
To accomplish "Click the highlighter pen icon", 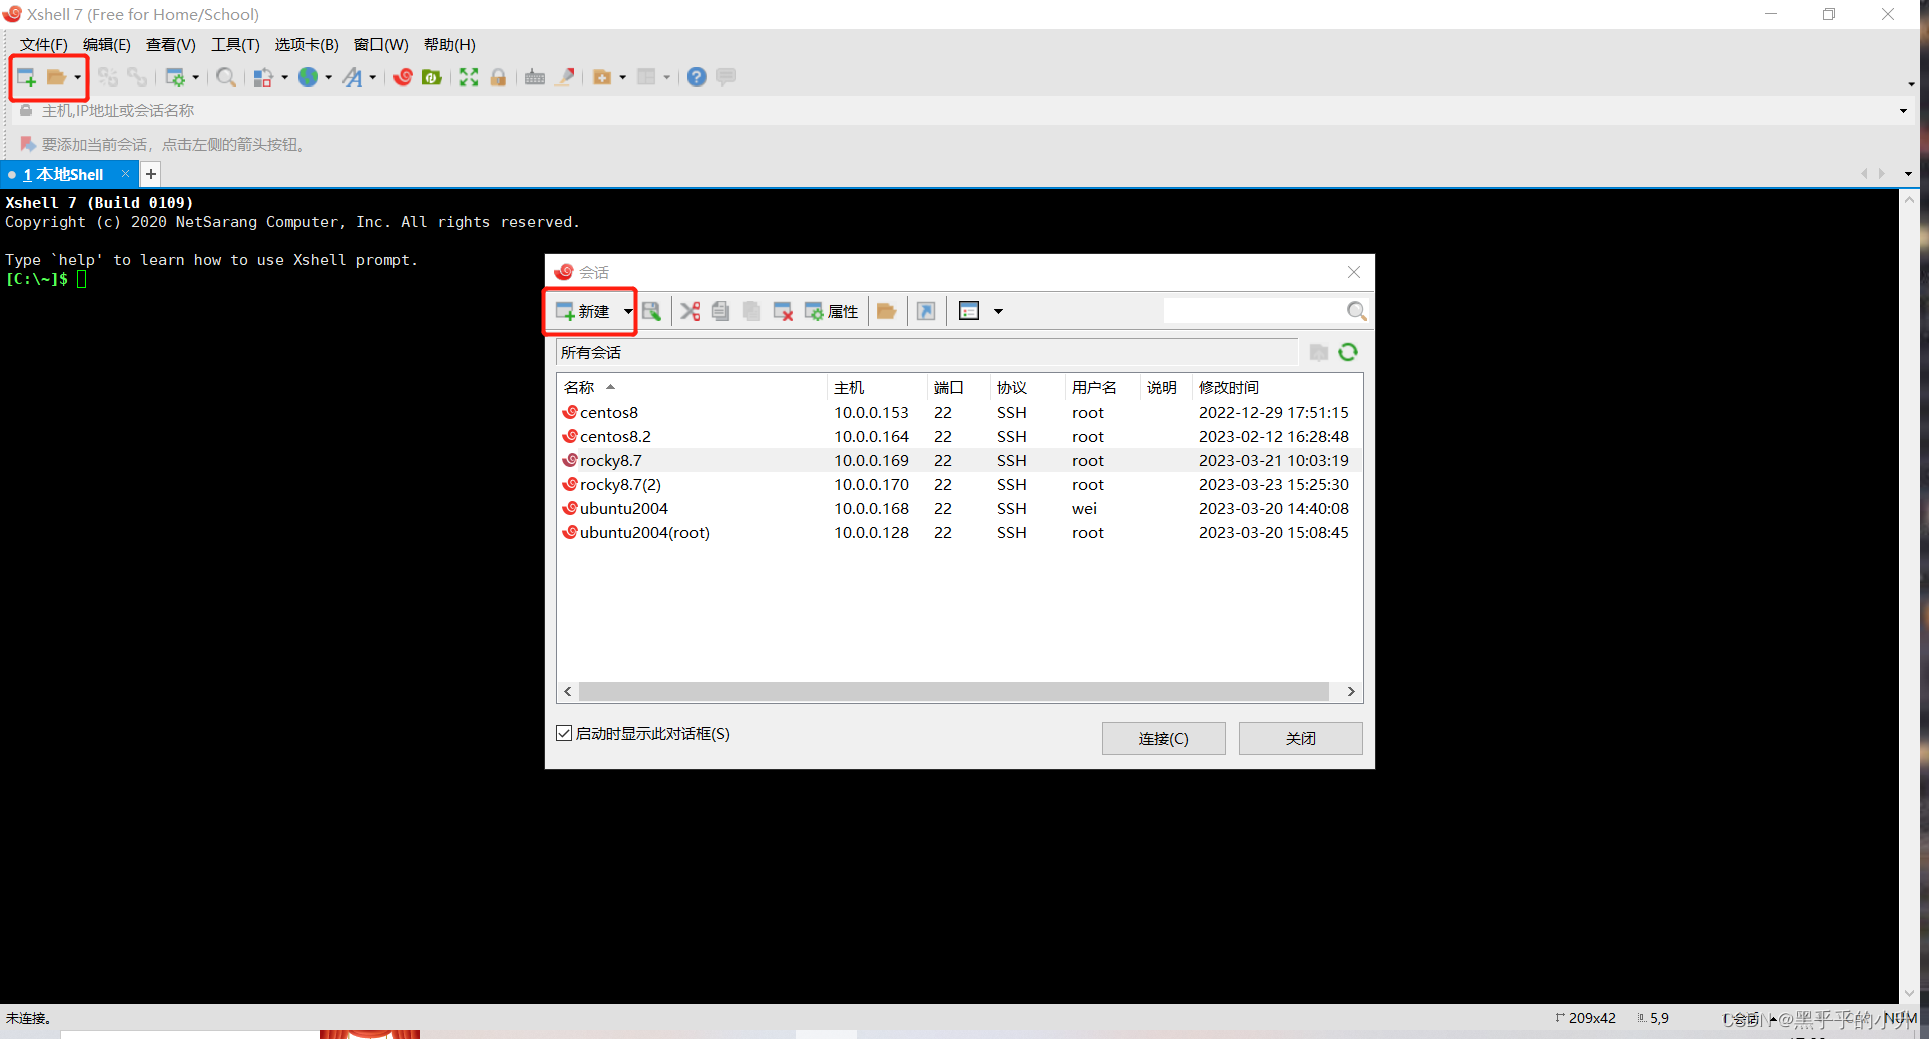I will pyautogui.click(x=565, y=77).
